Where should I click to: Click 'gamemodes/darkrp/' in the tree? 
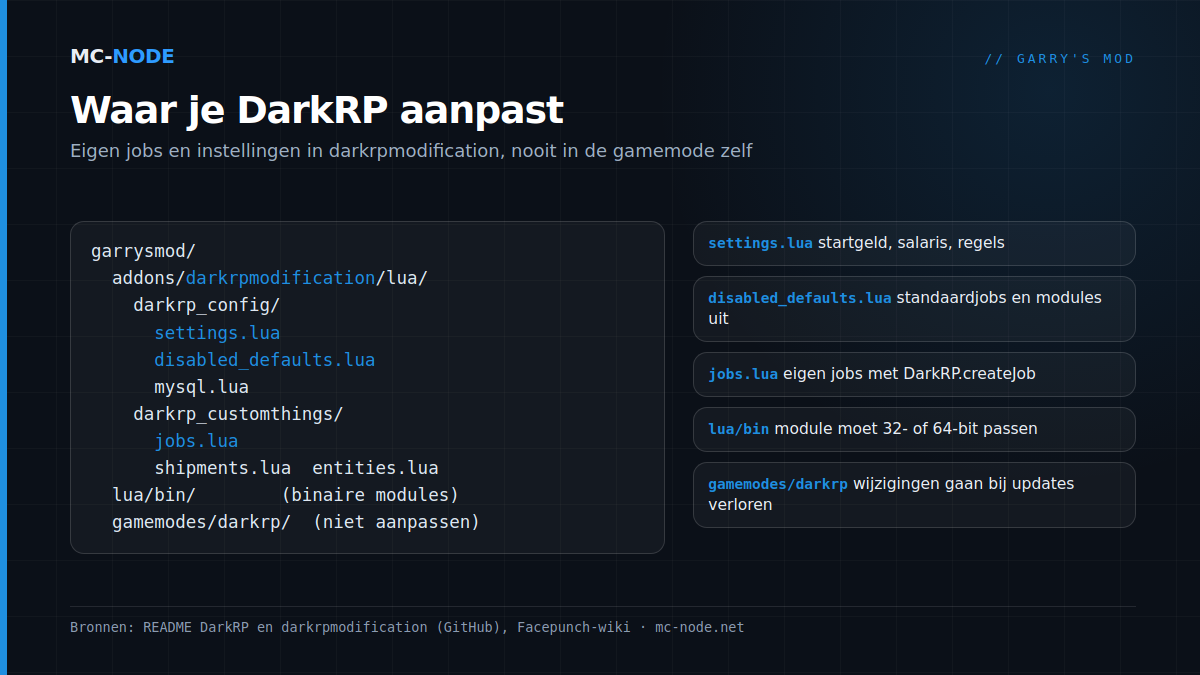(201, 522)
